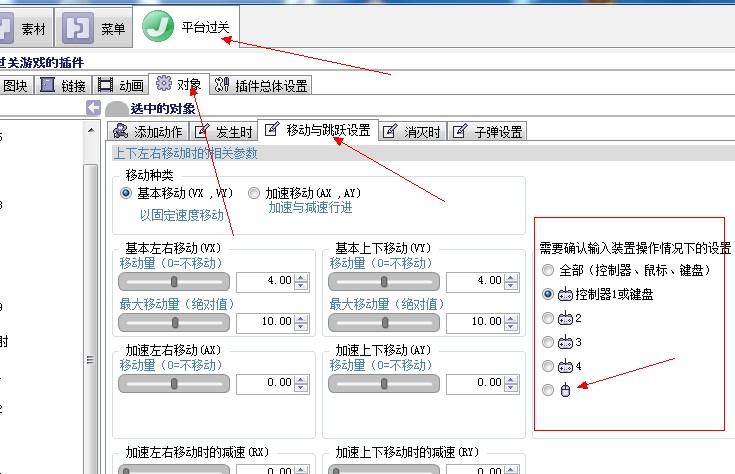
Task: Click the VY 最大移动量 10.00 field
Action: click(x=475, y=322)
